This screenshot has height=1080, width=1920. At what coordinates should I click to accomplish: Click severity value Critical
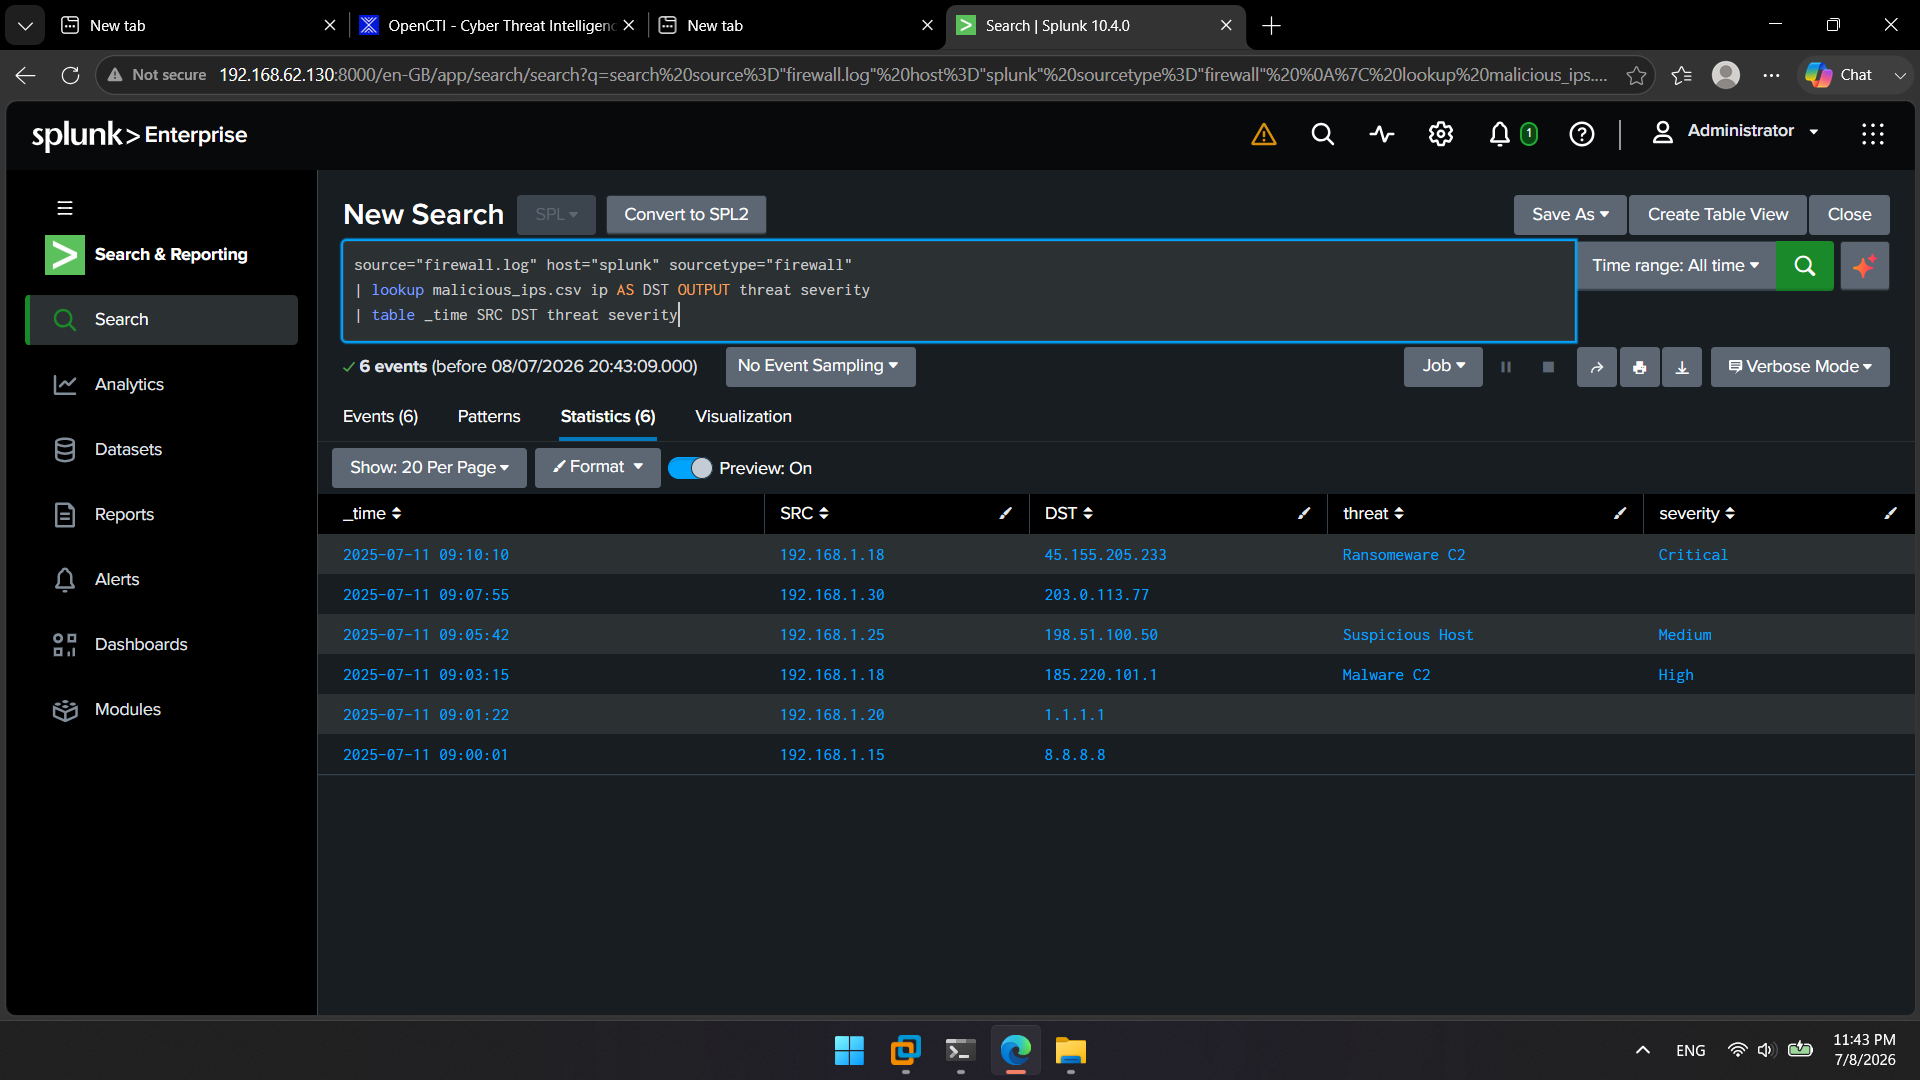pos(1692,555)
